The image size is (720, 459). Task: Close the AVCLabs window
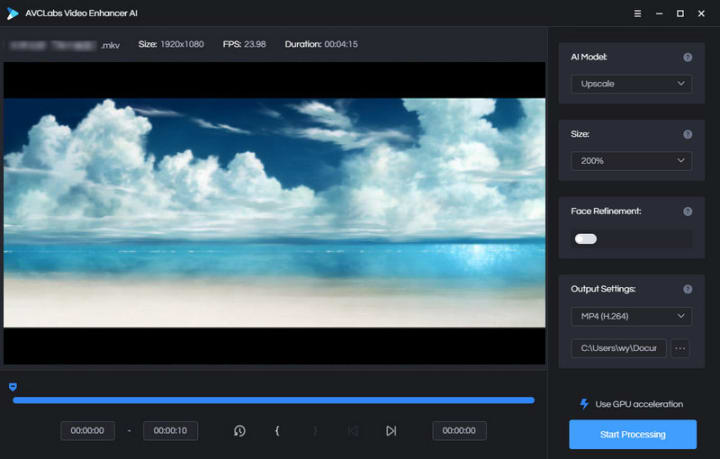pos(701,14)
